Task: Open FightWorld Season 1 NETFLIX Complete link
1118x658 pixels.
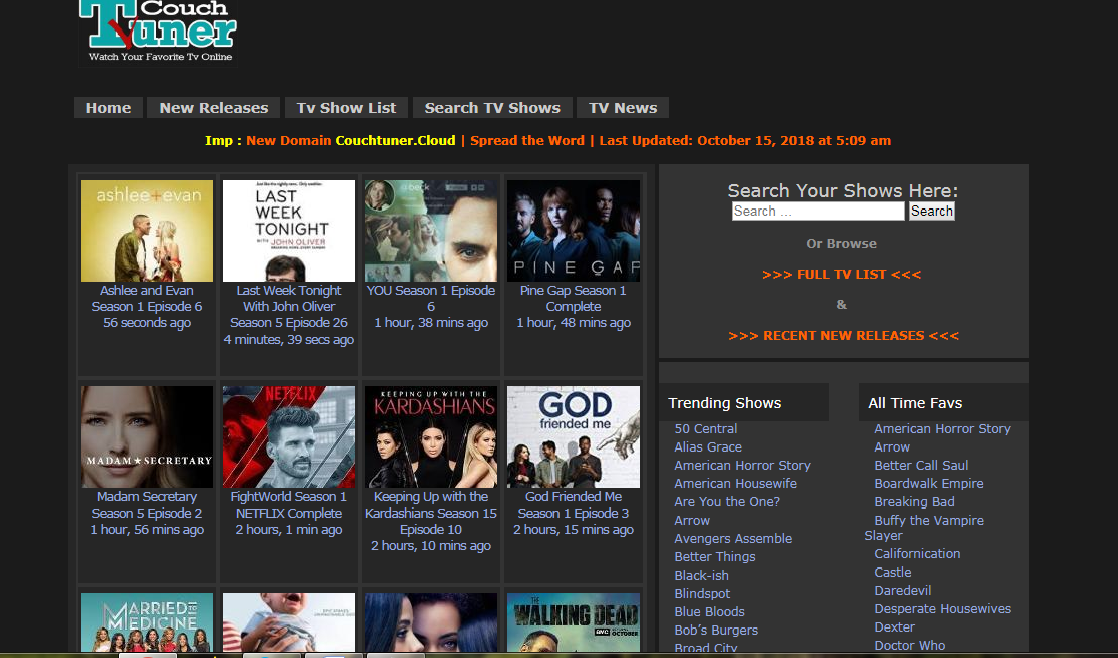Action: tap(289, 505)
